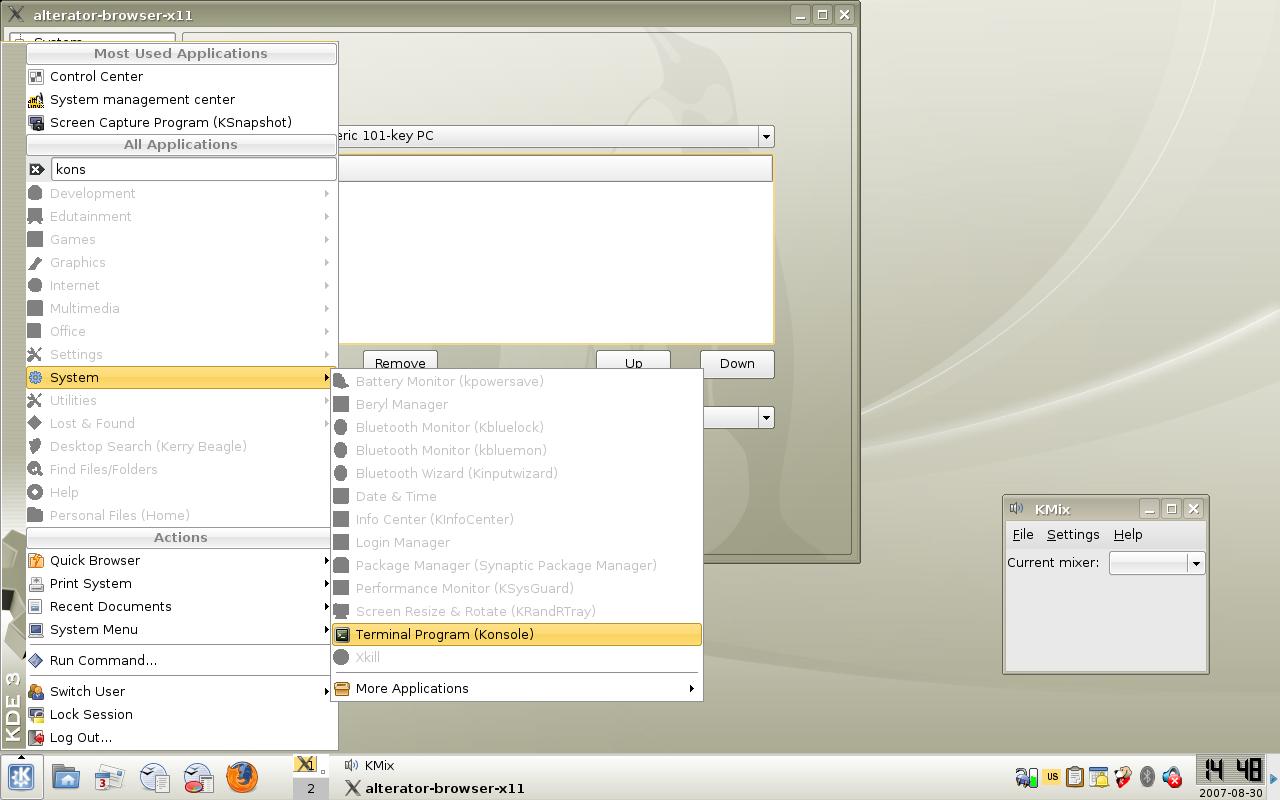Click the Bluetooth tray icon
The height and width of the screenshot is (800, 1280).
coord(1147,777)
